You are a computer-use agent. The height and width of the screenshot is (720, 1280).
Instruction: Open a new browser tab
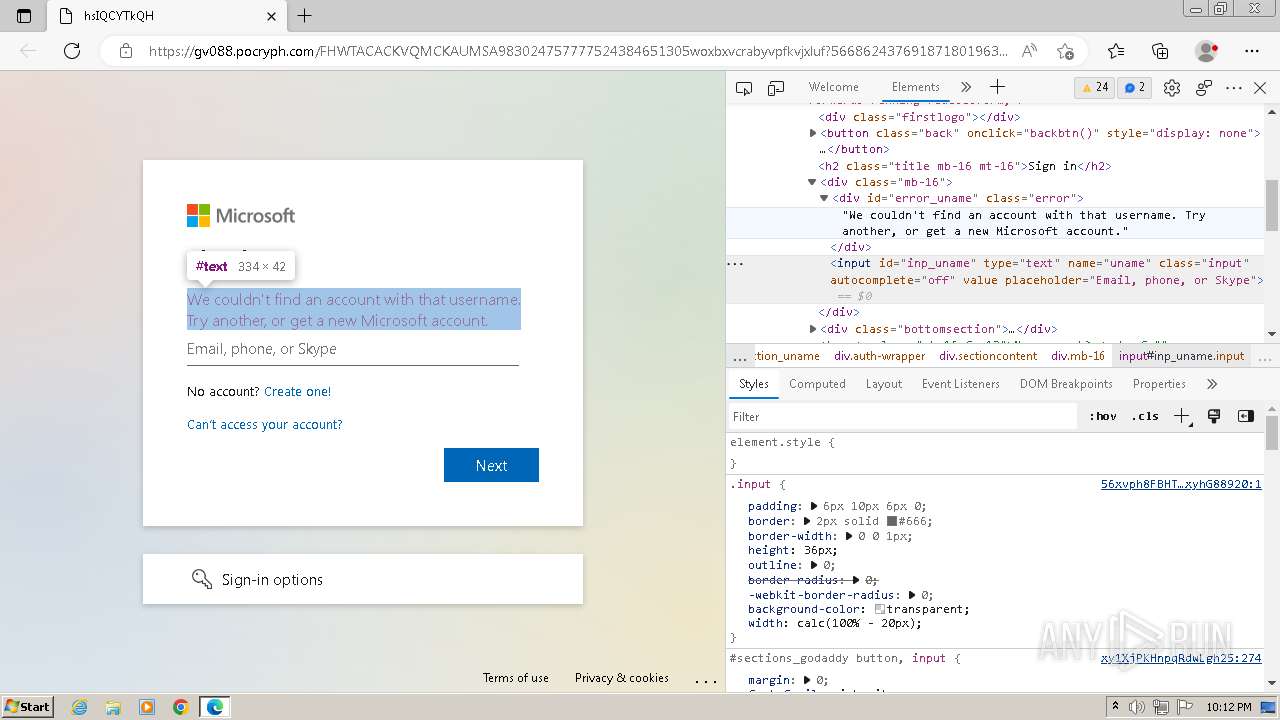pos(305,16)
